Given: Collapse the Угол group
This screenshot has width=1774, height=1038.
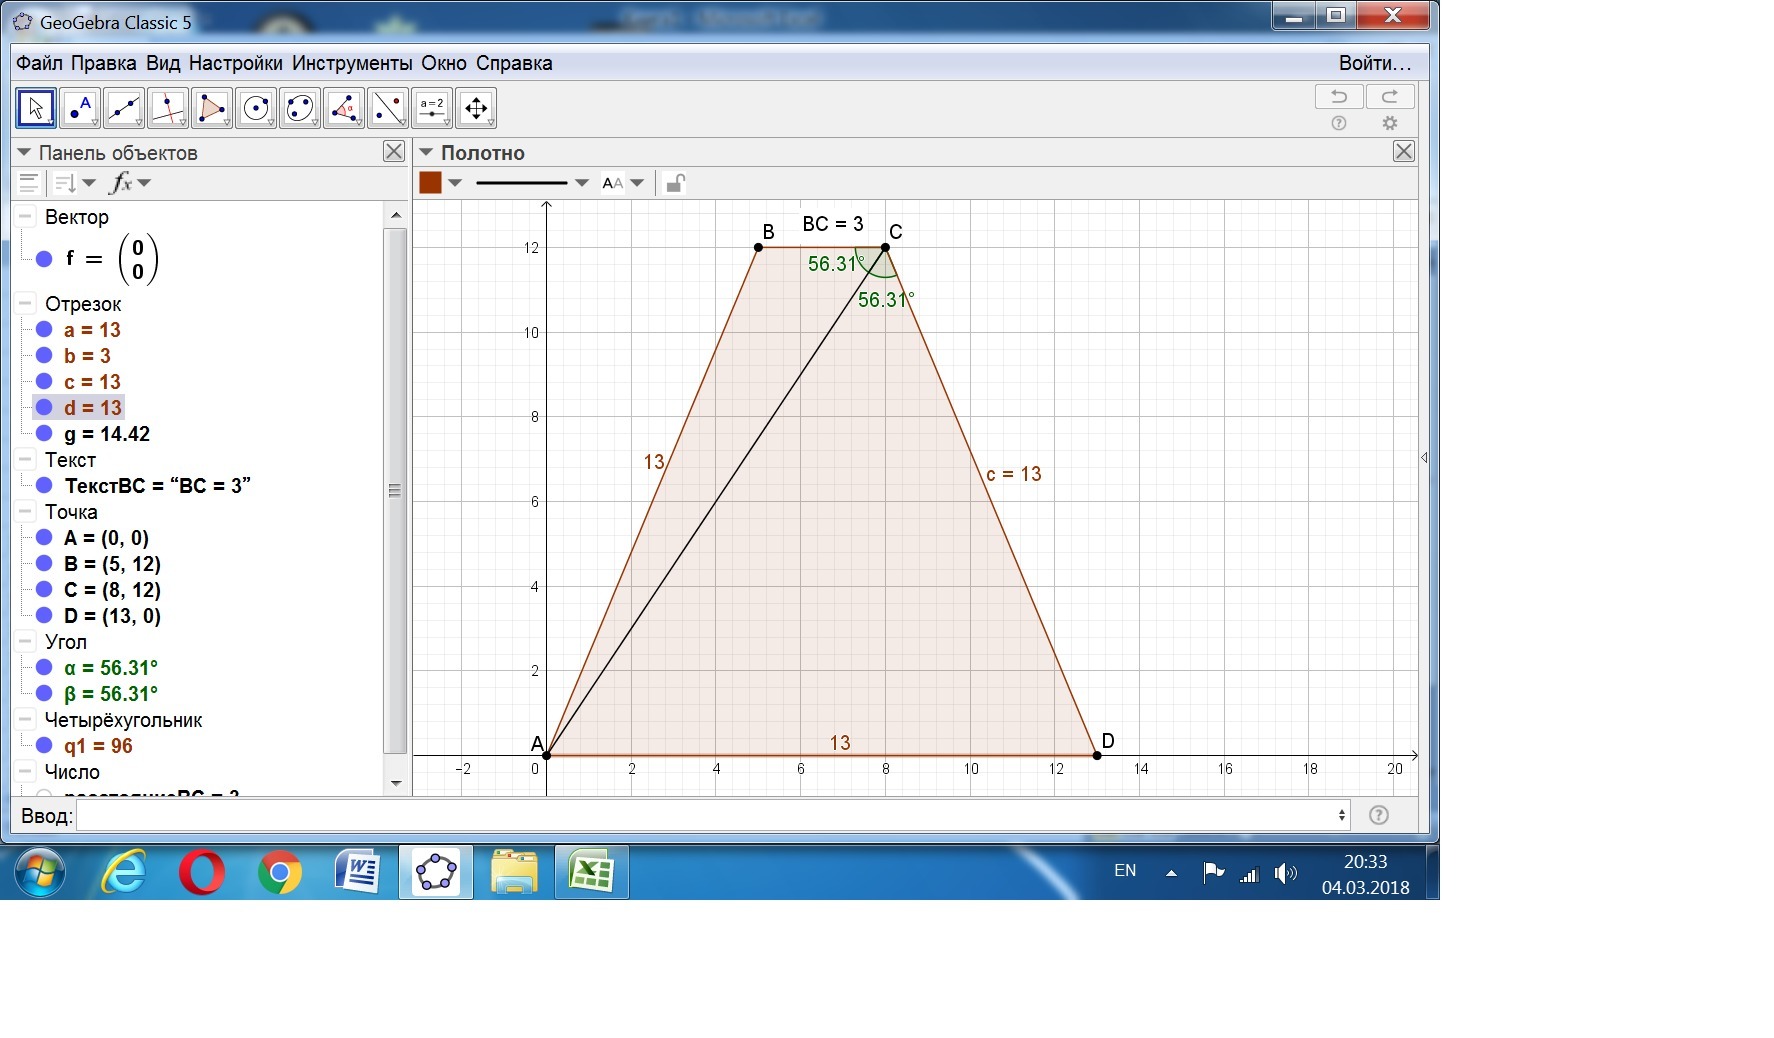Looking at the screenshot, I should click(26, 642).
